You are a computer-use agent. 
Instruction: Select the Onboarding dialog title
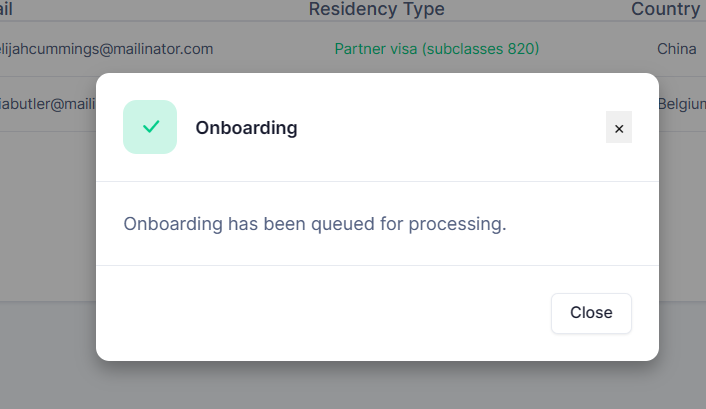[x=246, y=128]
